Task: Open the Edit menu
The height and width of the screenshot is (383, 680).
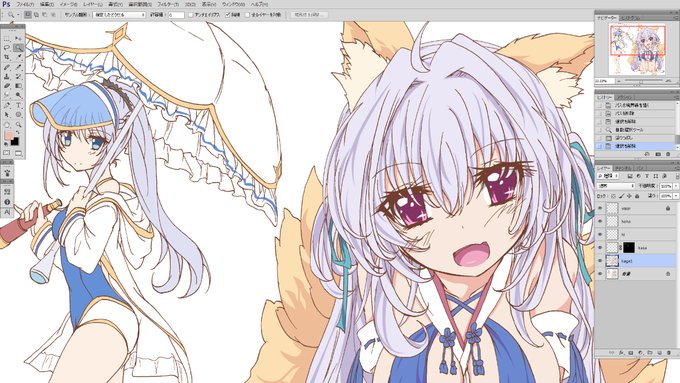Action: click(x=47, y=4)
